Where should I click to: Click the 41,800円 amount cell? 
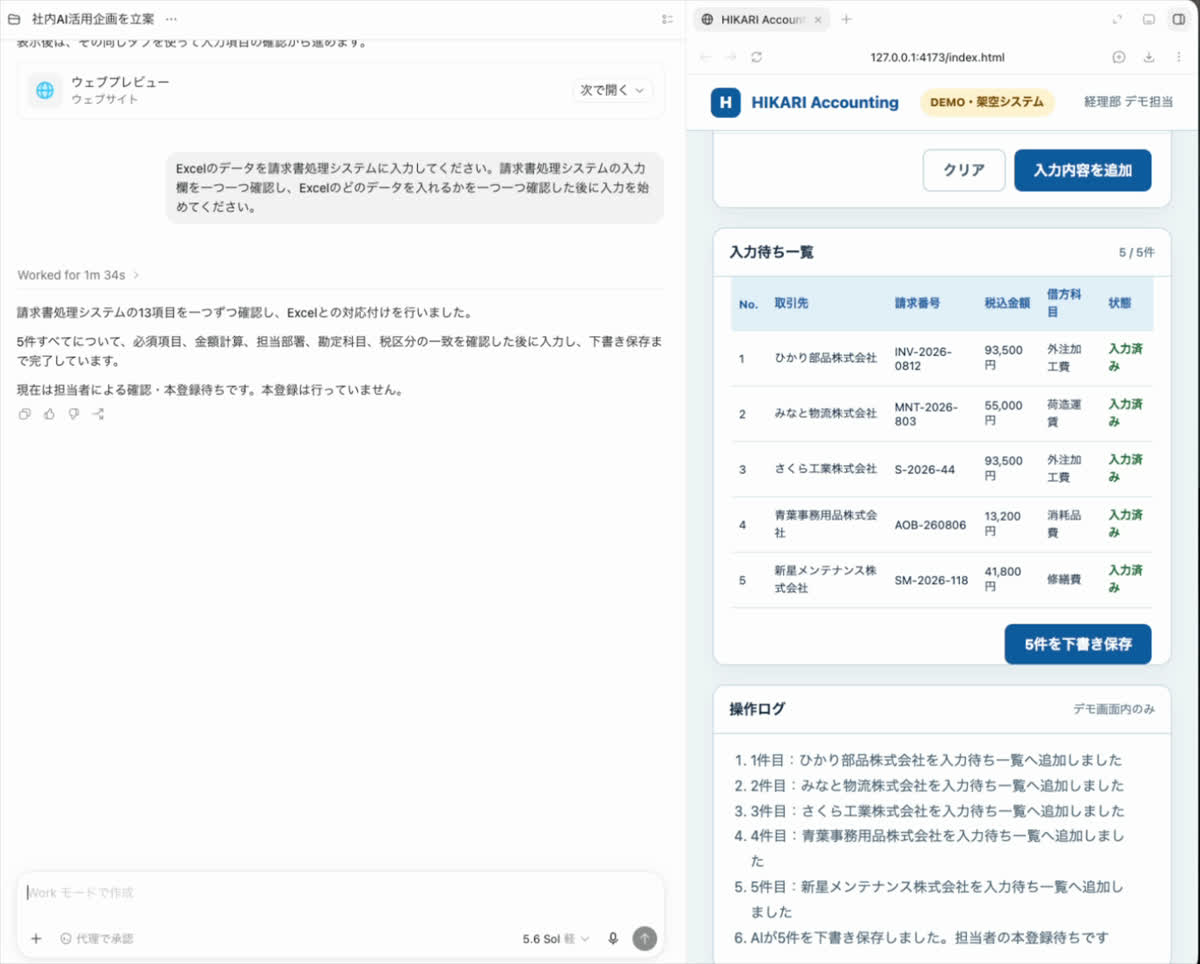(1003, 580)
